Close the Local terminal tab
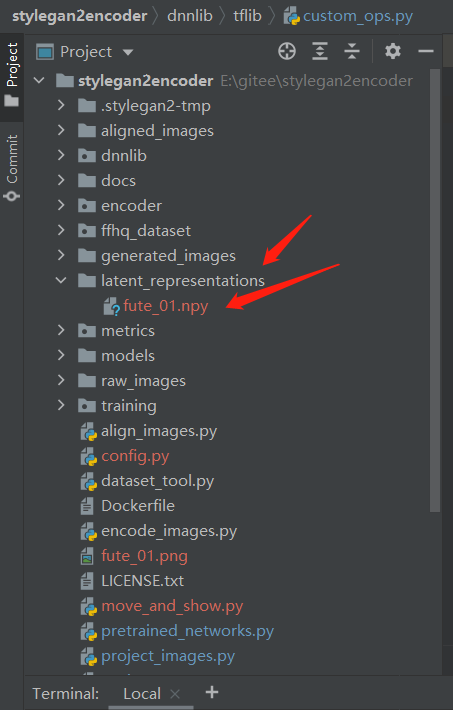 click(x=175, y=694)
